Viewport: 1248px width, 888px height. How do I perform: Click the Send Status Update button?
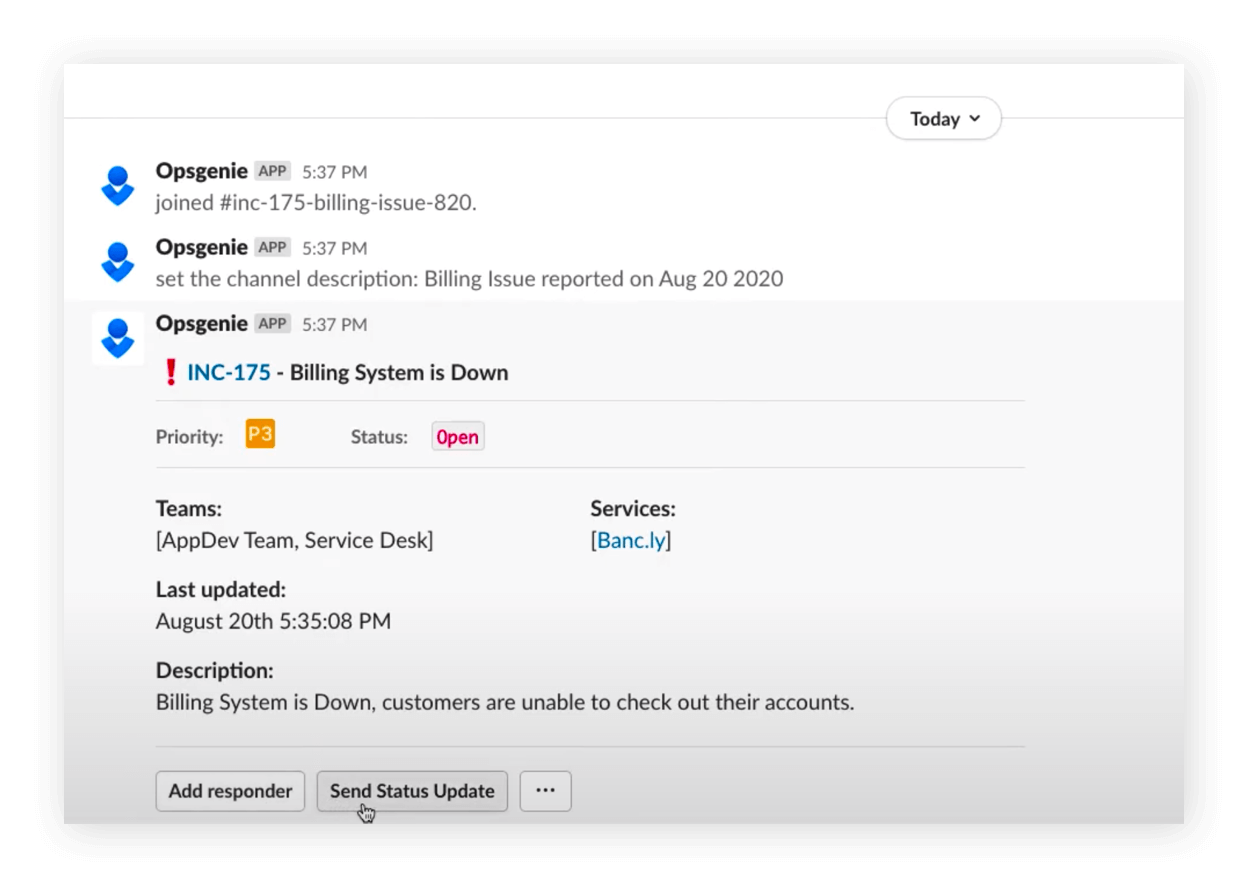[412, 790]
